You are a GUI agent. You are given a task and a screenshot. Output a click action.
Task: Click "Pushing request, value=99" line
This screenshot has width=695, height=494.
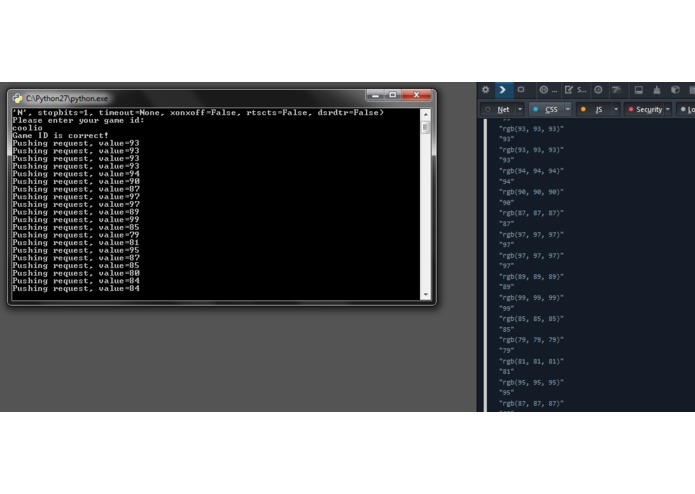pos(76,219)
